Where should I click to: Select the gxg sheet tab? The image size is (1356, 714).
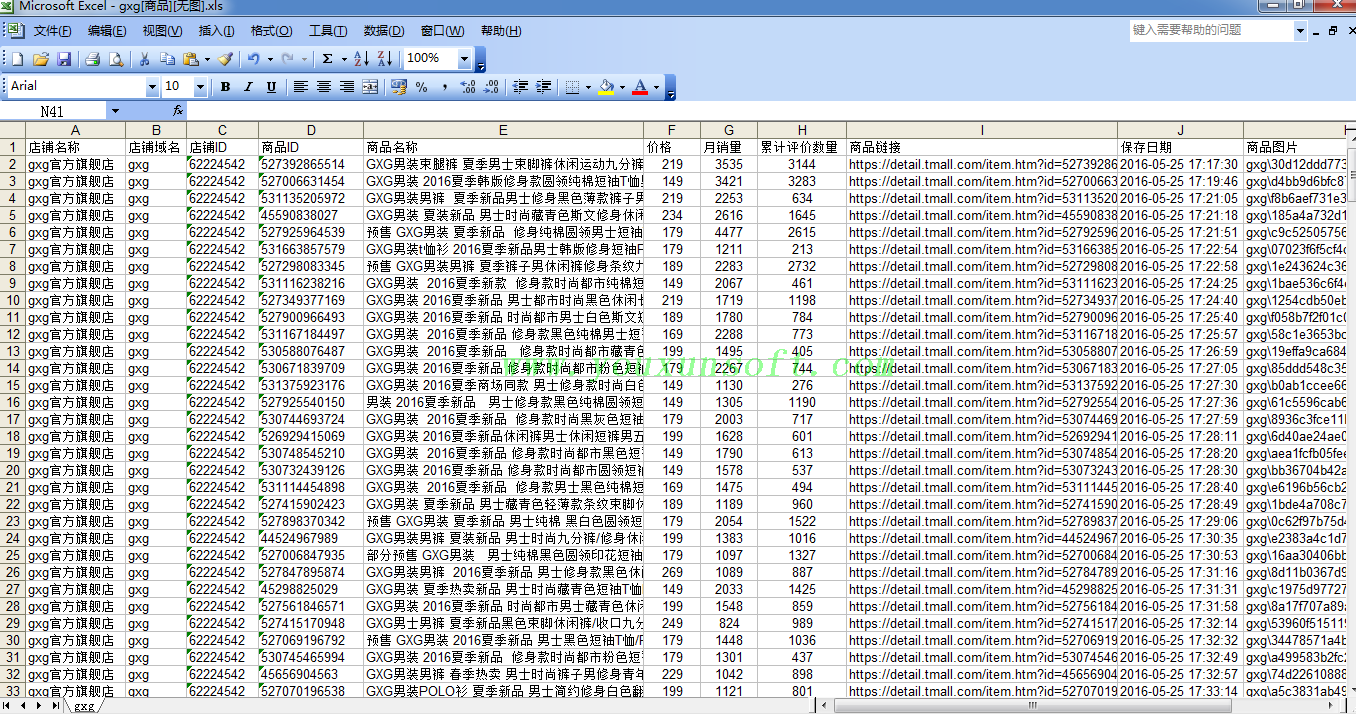(84, 705)
